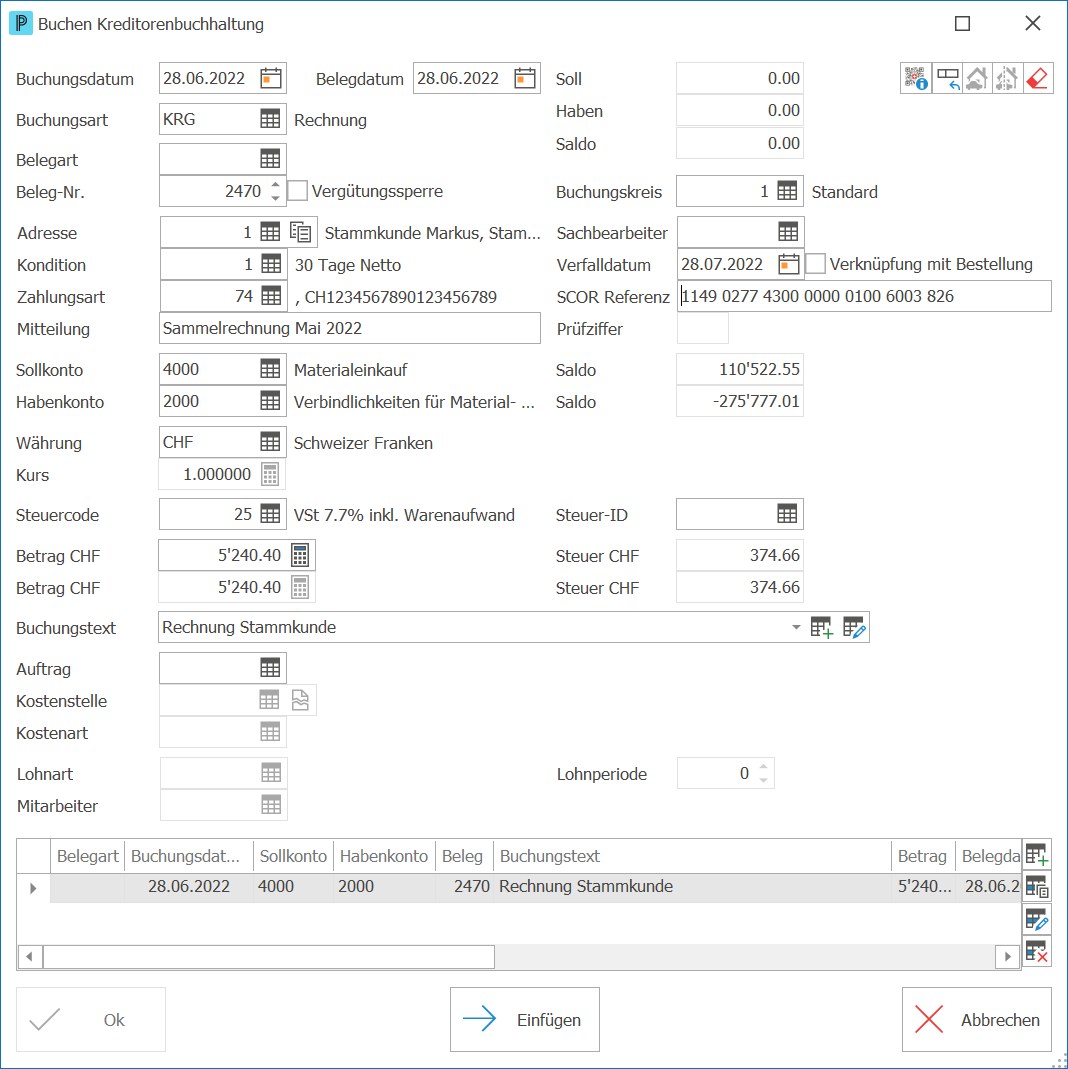Click into the Mitteilung text field
This screenshot has height=1069, width=1068.
point(350,328)
